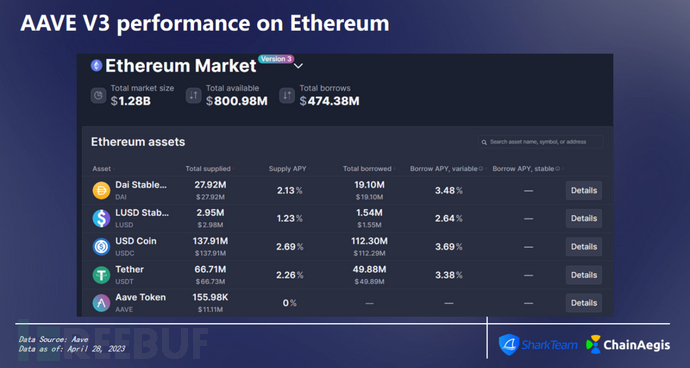Click the Borrow APY, stable info icon
690x368 pixels.
point(558,169)
